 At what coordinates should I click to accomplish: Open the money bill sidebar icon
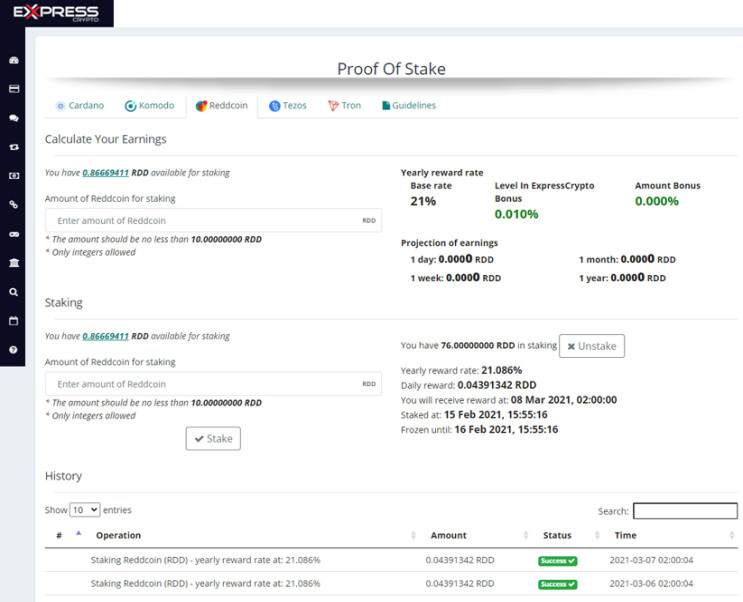tap(14, 176)
